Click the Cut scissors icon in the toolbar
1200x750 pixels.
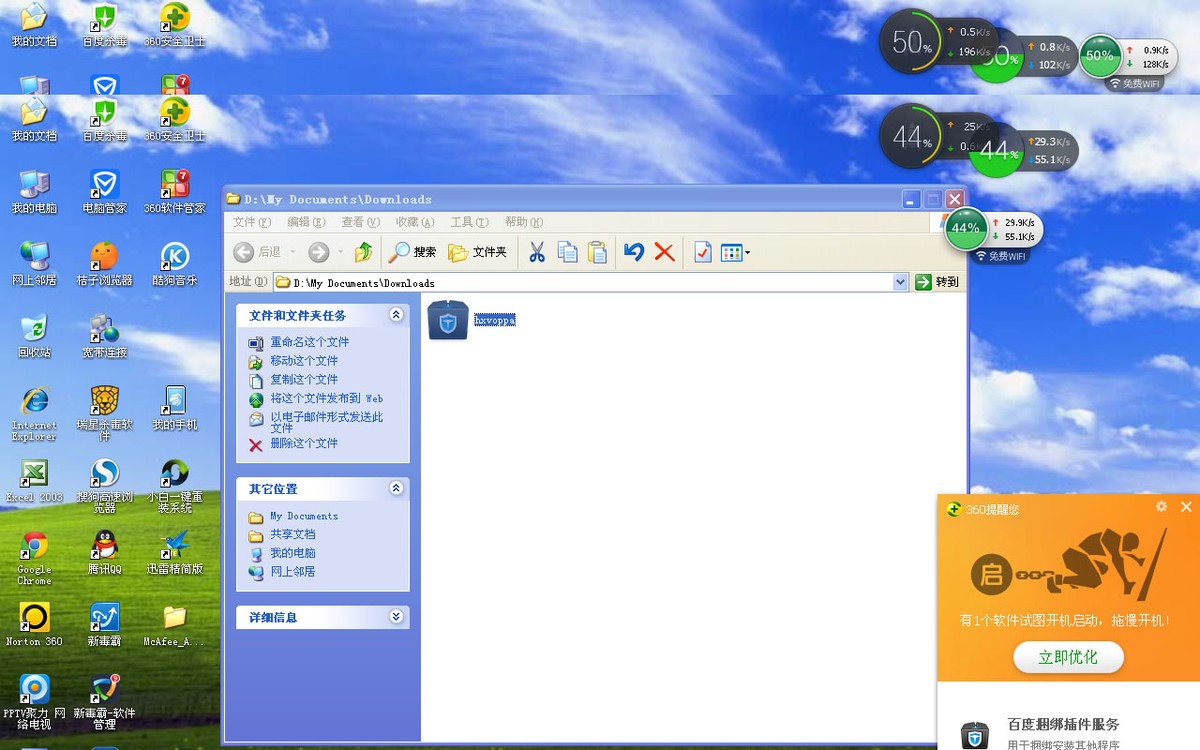point(537,252)
